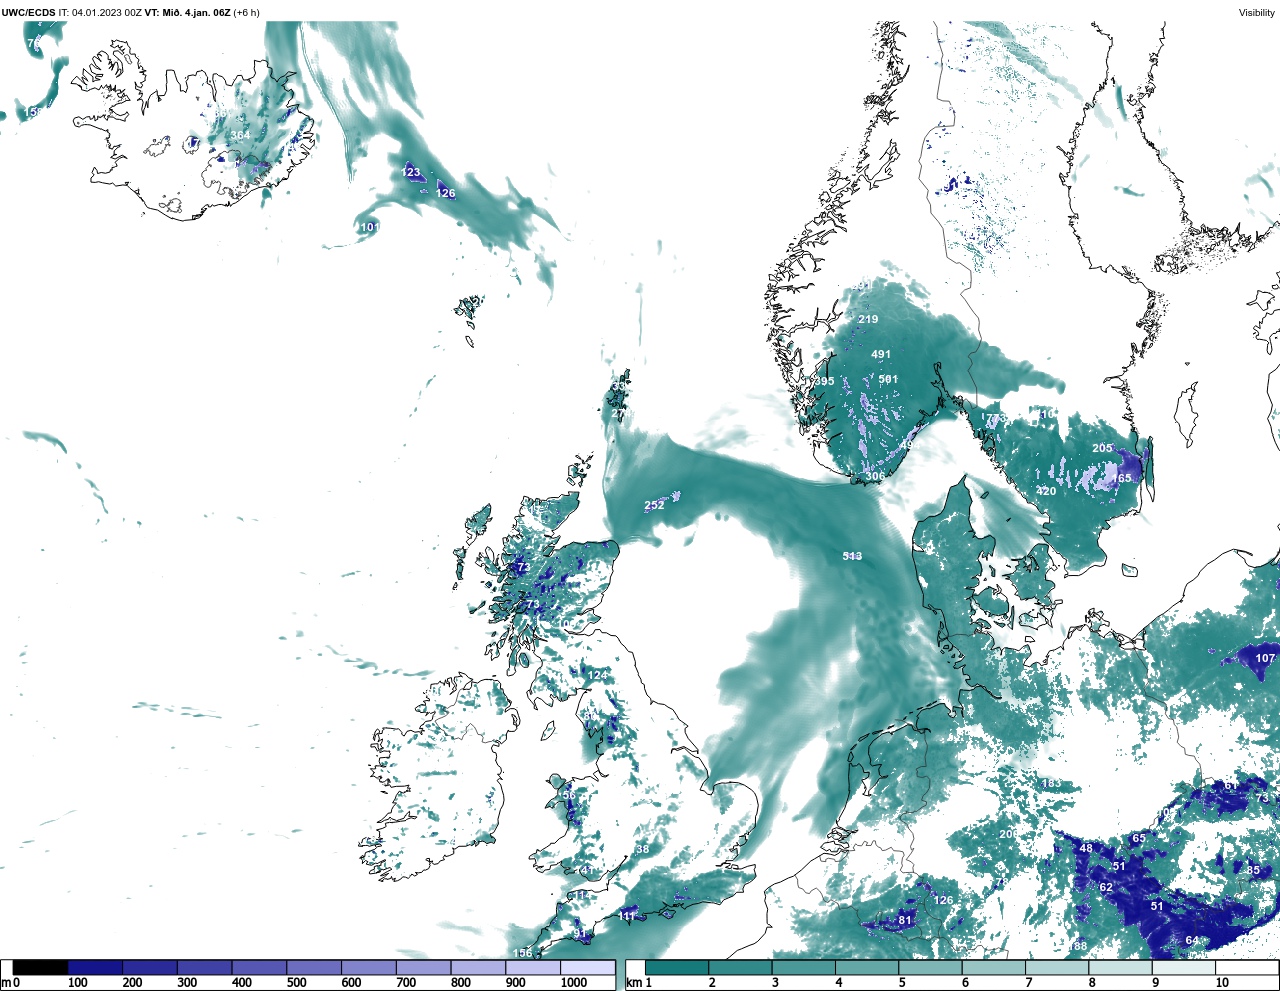This screenshot has height=991, width=1280.
Task: Select the value '64' near the bottom right
Action: (1192, 940)
